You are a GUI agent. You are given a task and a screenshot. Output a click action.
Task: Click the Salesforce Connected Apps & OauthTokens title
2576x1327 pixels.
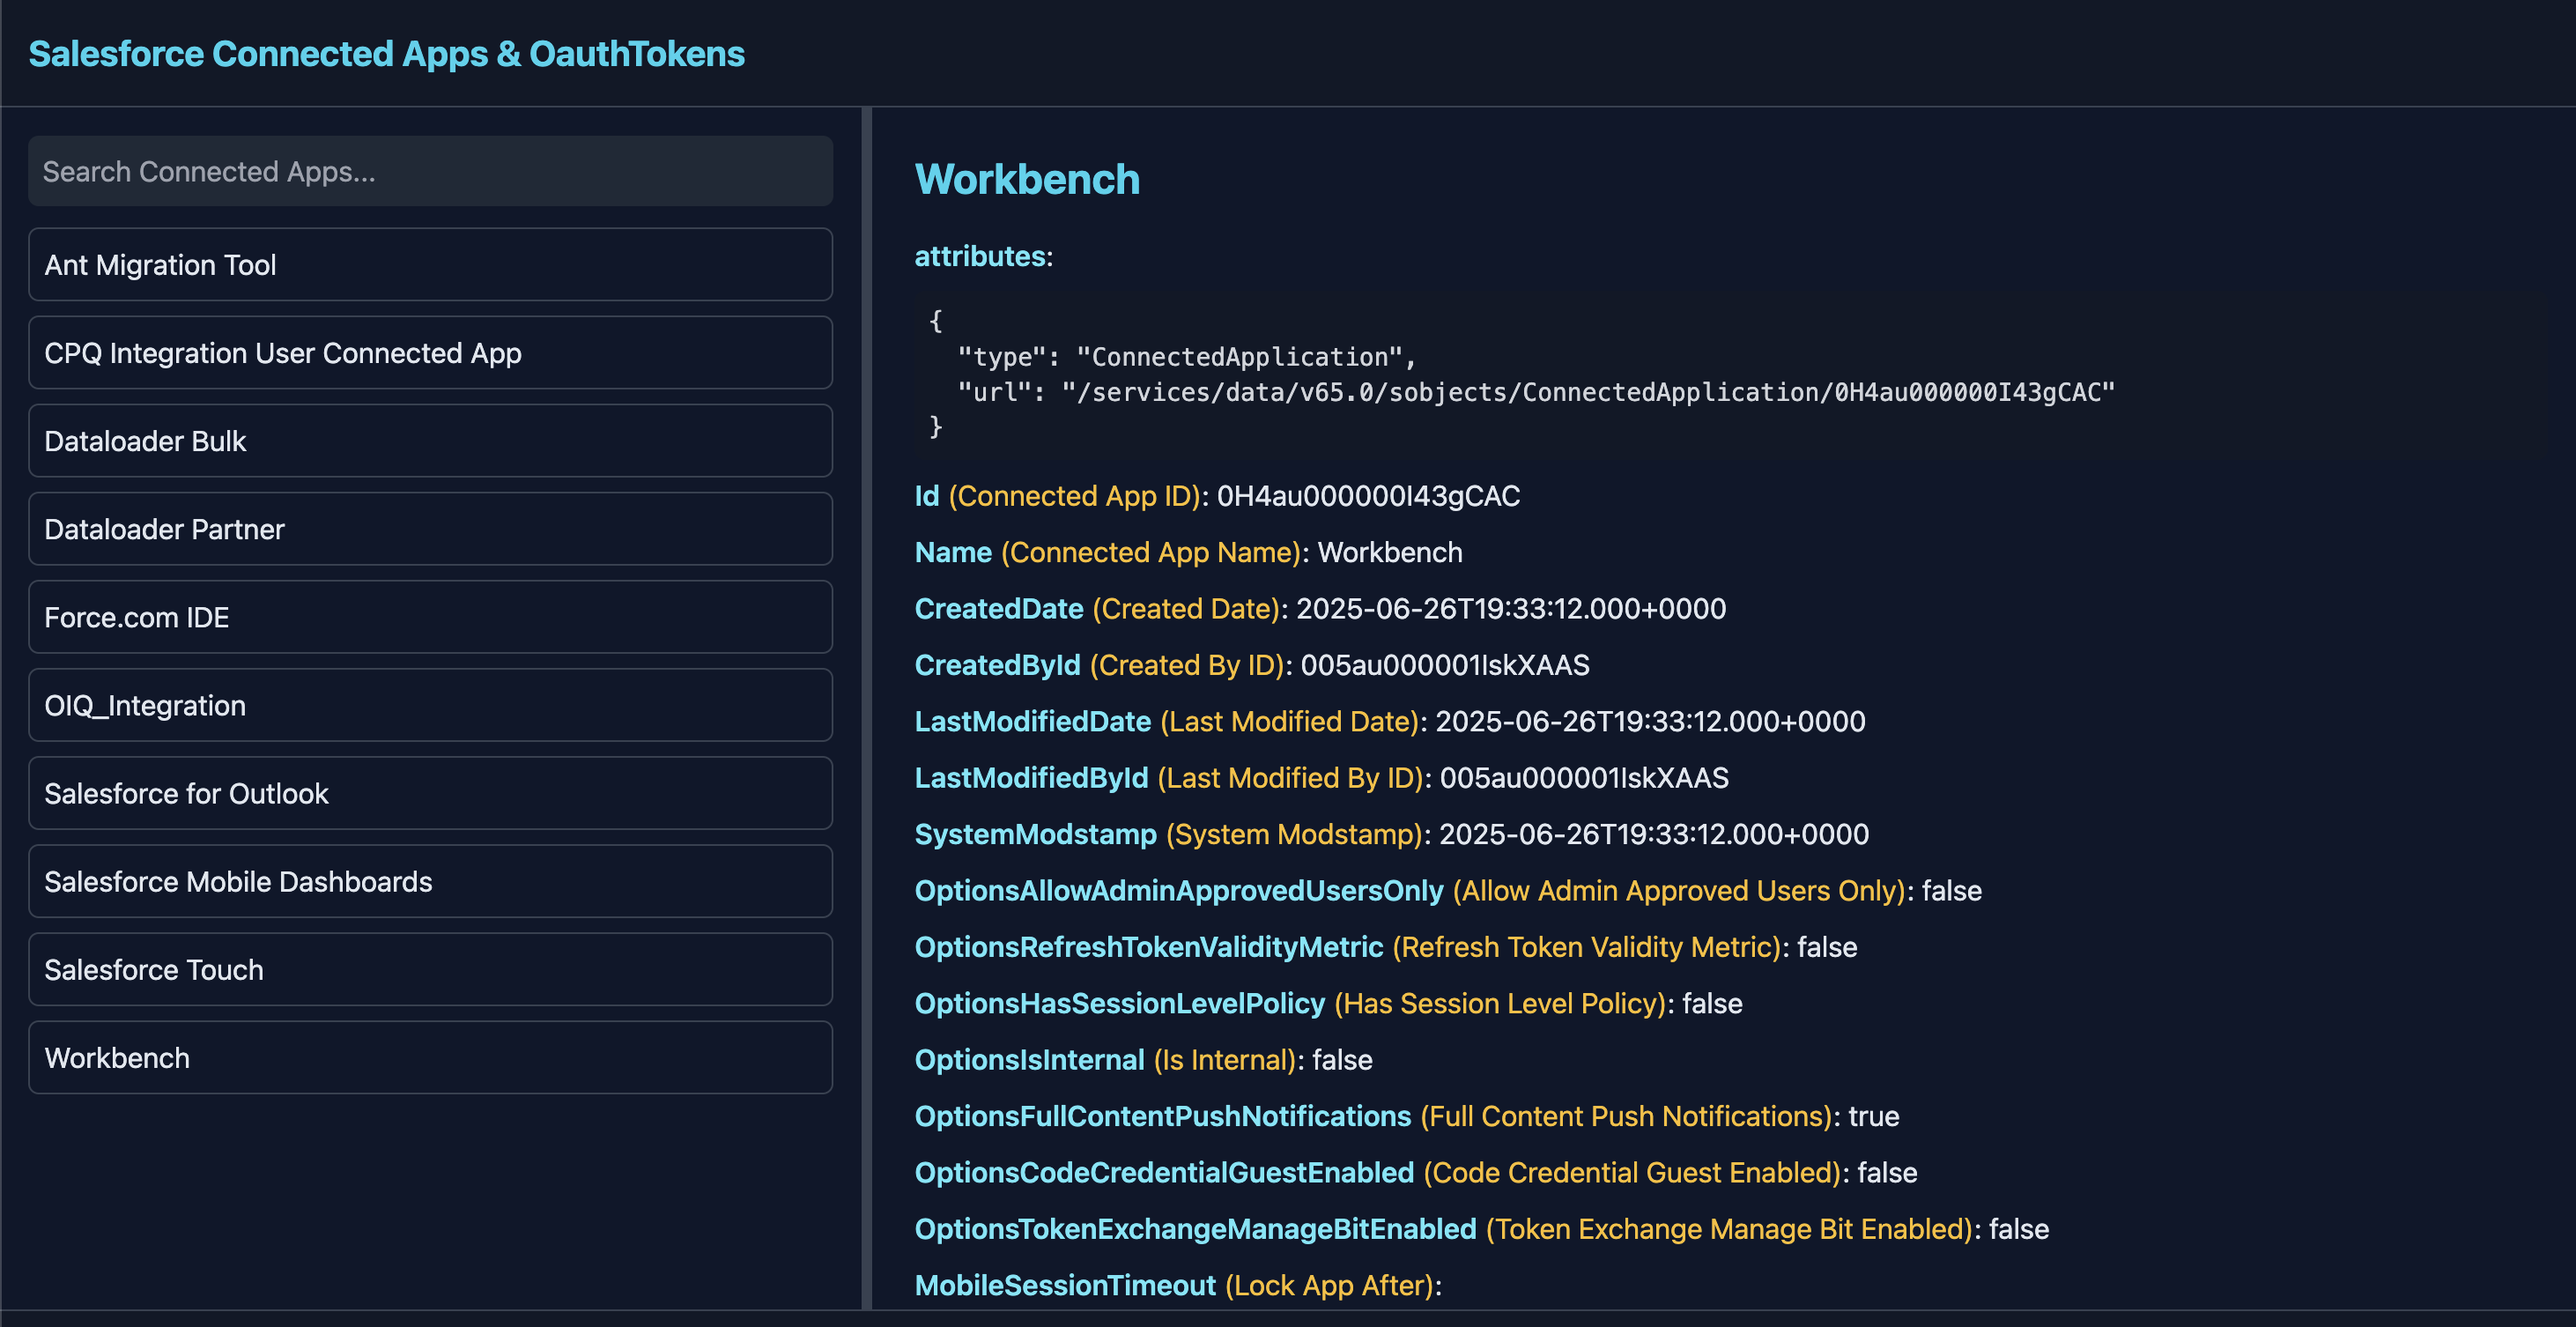[386, 53]
